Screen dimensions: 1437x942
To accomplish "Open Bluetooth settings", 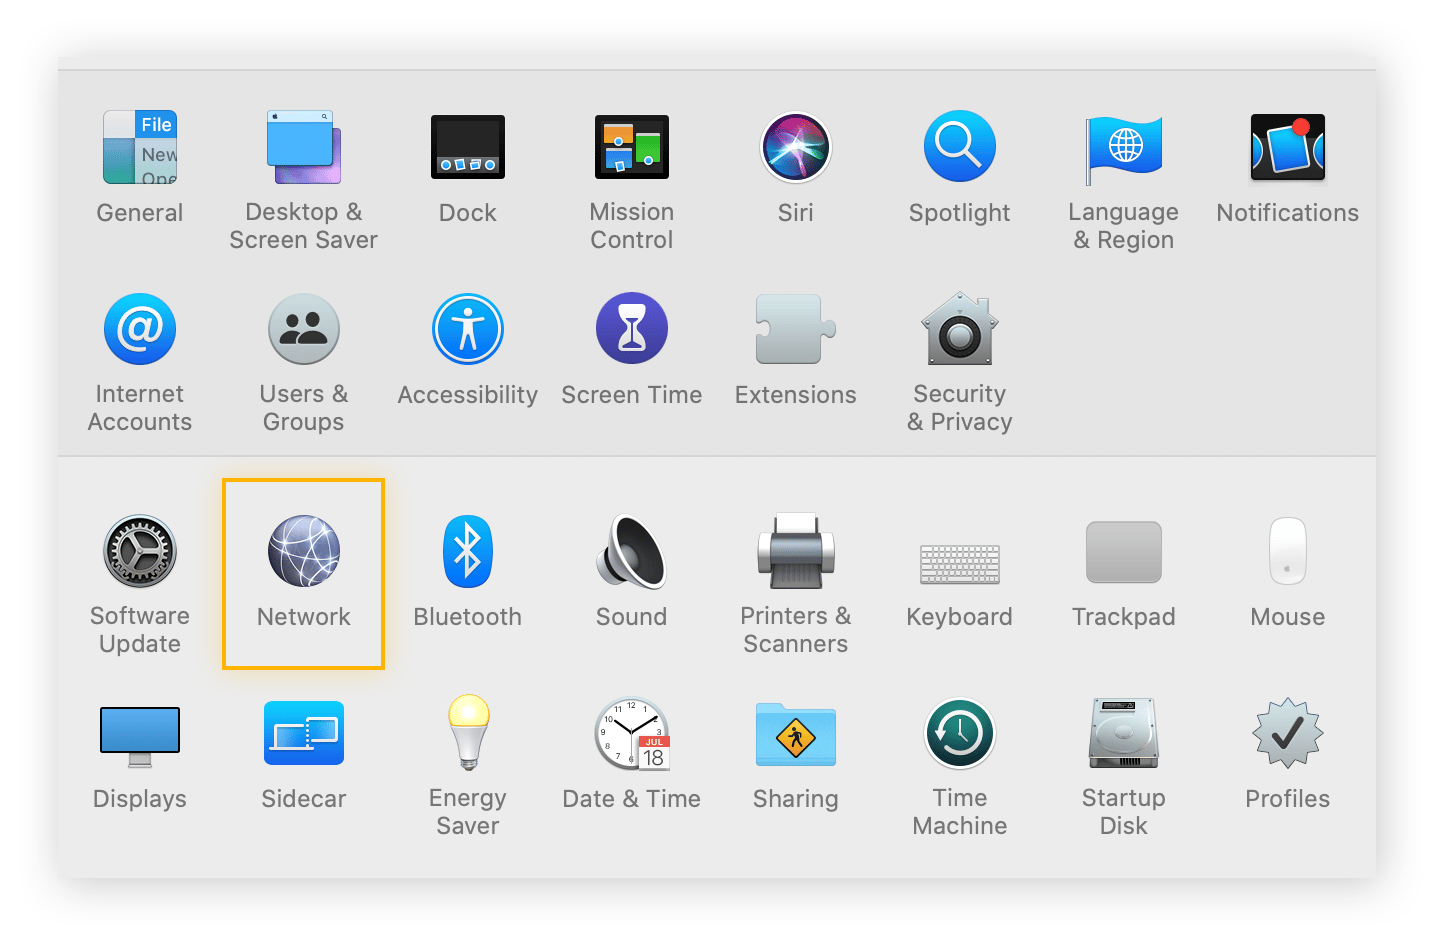I will click(x=467, y=551).
